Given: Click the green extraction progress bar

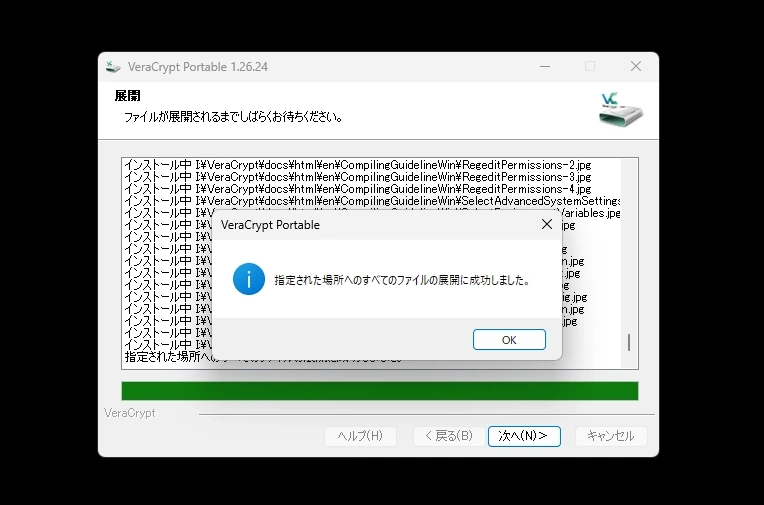Looking at the screenshot, I should (380, 391).
